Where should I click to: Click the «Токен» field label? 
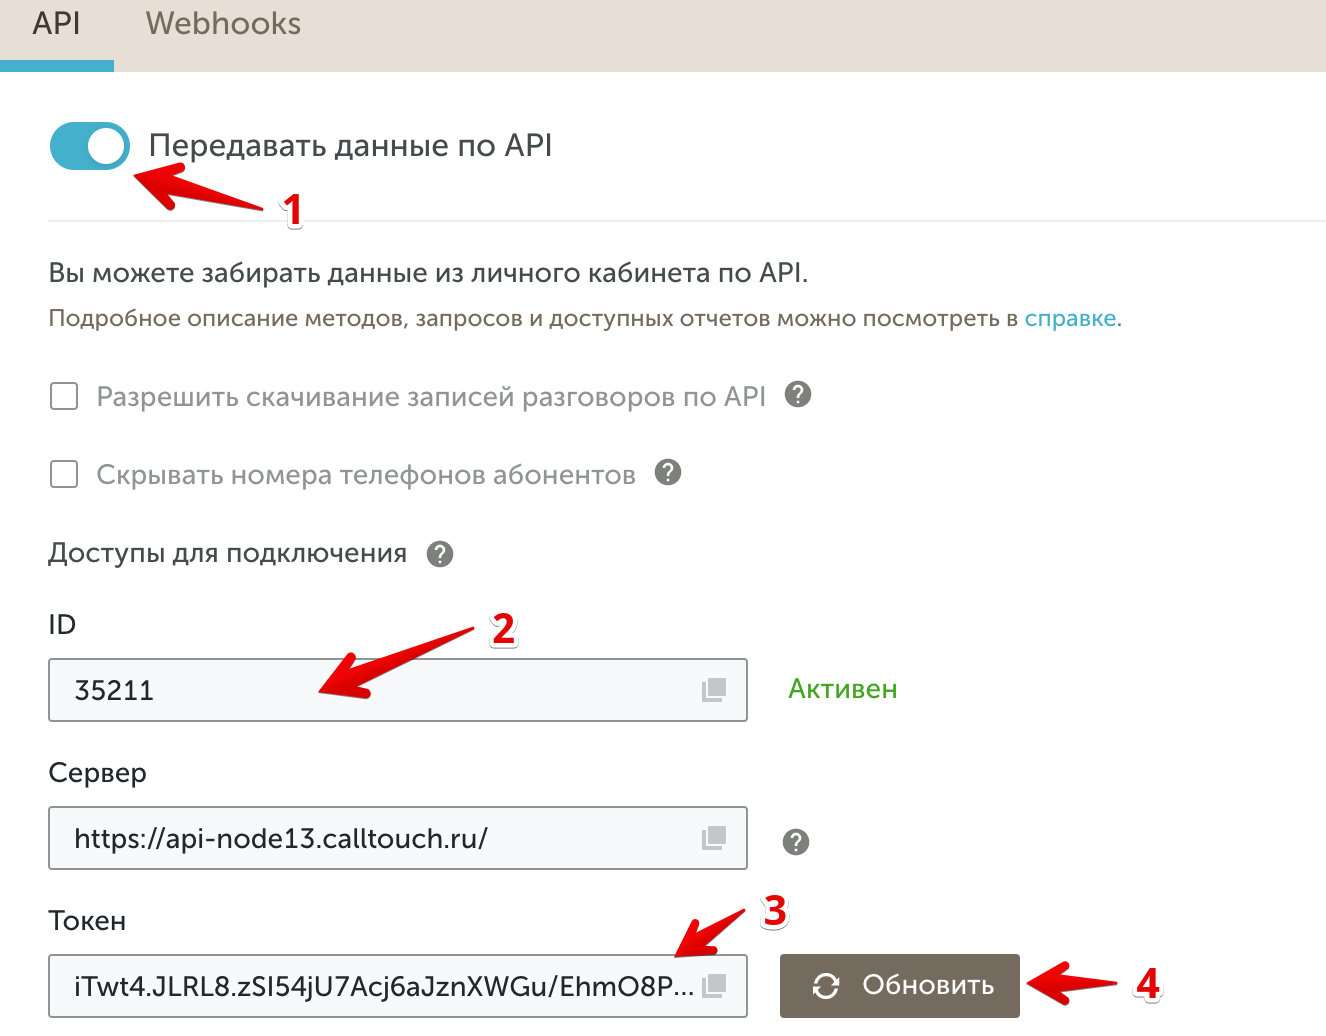pyautogui.click(x=87, y=921)
